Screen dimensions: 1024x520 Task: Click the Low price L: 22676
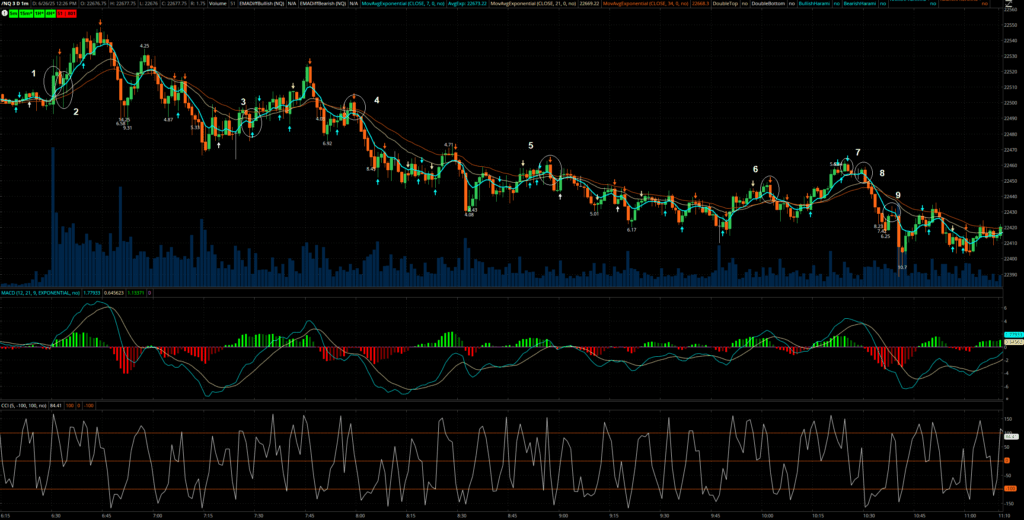(148, 3)
